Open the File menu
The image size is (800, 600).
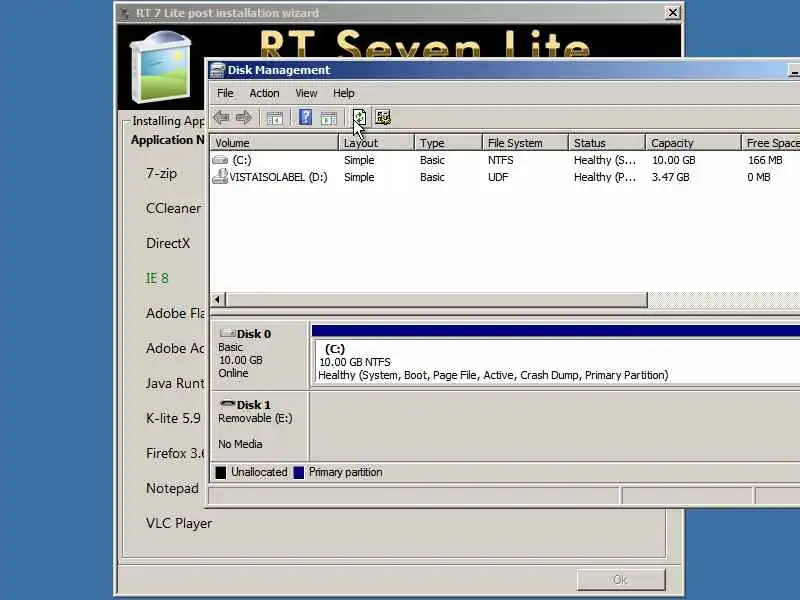[x=225, y=93]
